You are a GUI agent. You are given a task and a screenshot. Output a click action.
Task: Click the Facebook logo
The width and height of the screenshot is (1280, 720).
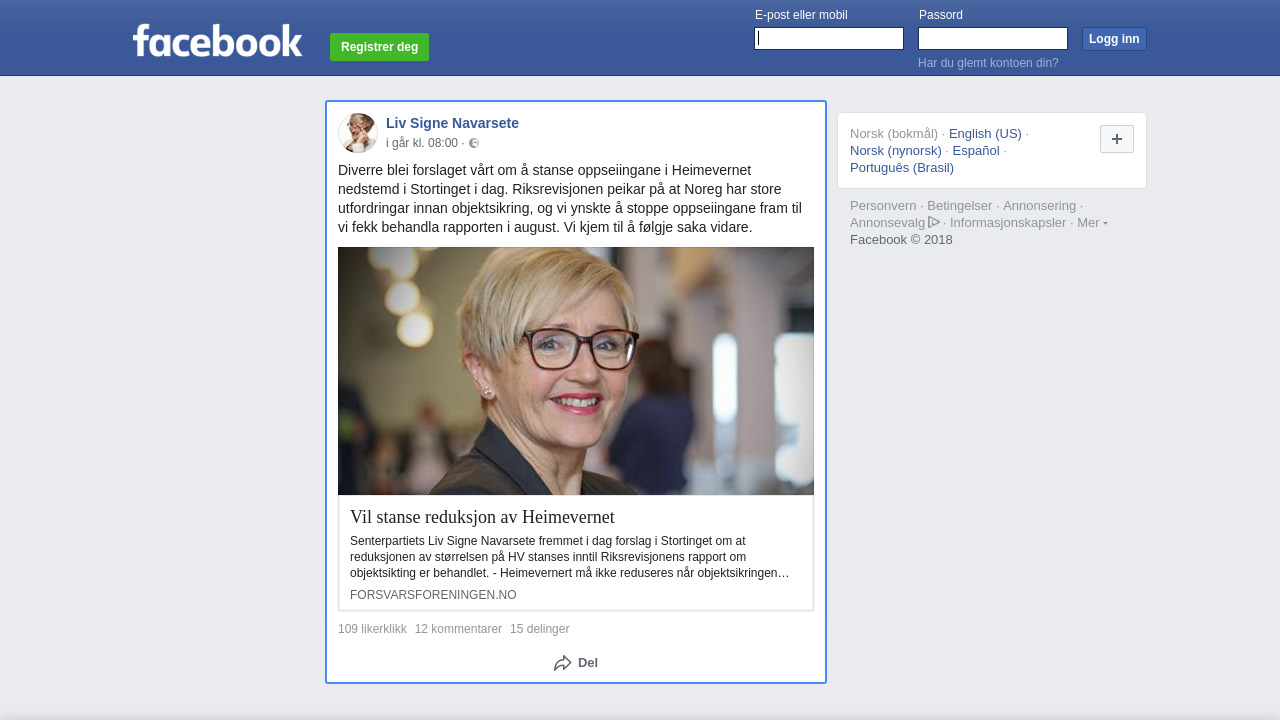pyautogui.click(x=217, y=41)
